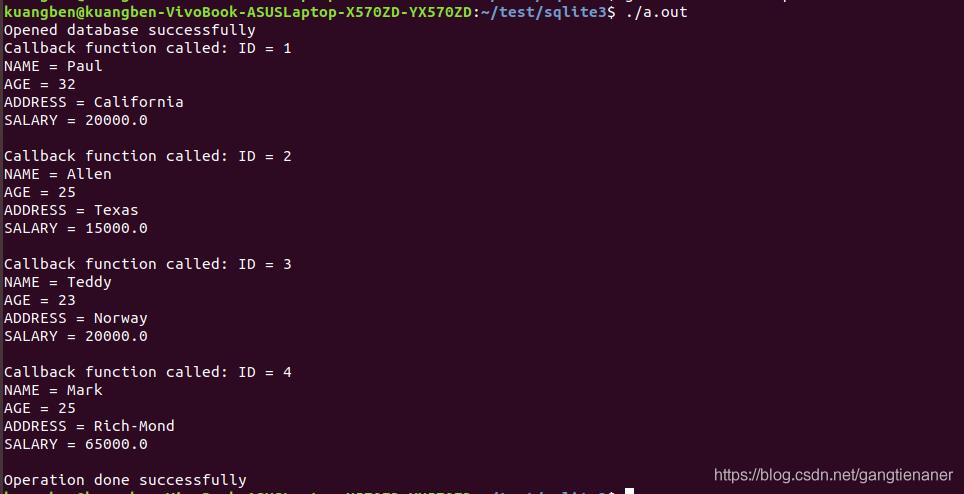
Task: Click the 'Operation done successfully' line
Action: tap(125, 480)
